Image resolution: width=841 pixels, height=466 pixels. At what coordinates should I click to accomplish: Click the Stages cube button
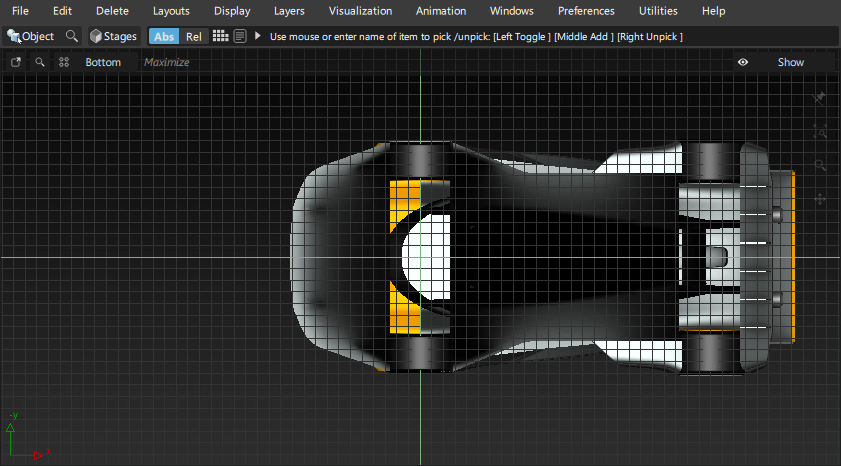(x=113, y=36)
